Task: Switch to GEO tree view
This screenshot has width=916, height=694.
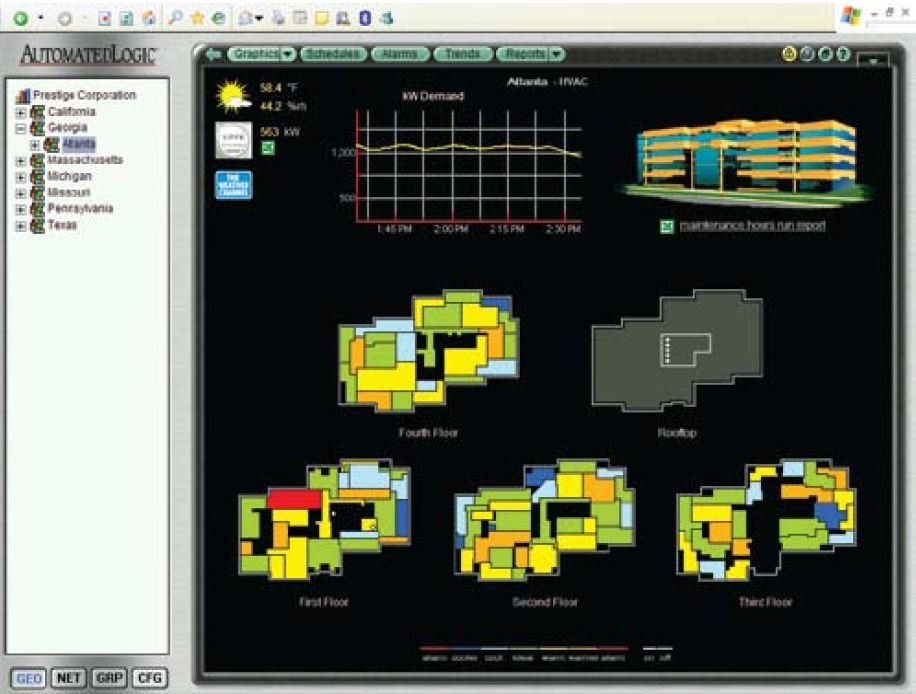Action: [28, 678]
